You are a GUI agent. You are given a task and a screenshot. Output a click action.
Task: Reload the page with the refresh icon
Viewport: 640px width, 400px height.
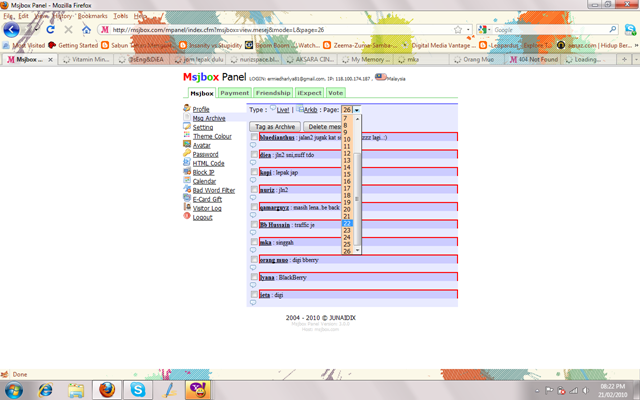[50, 29]
